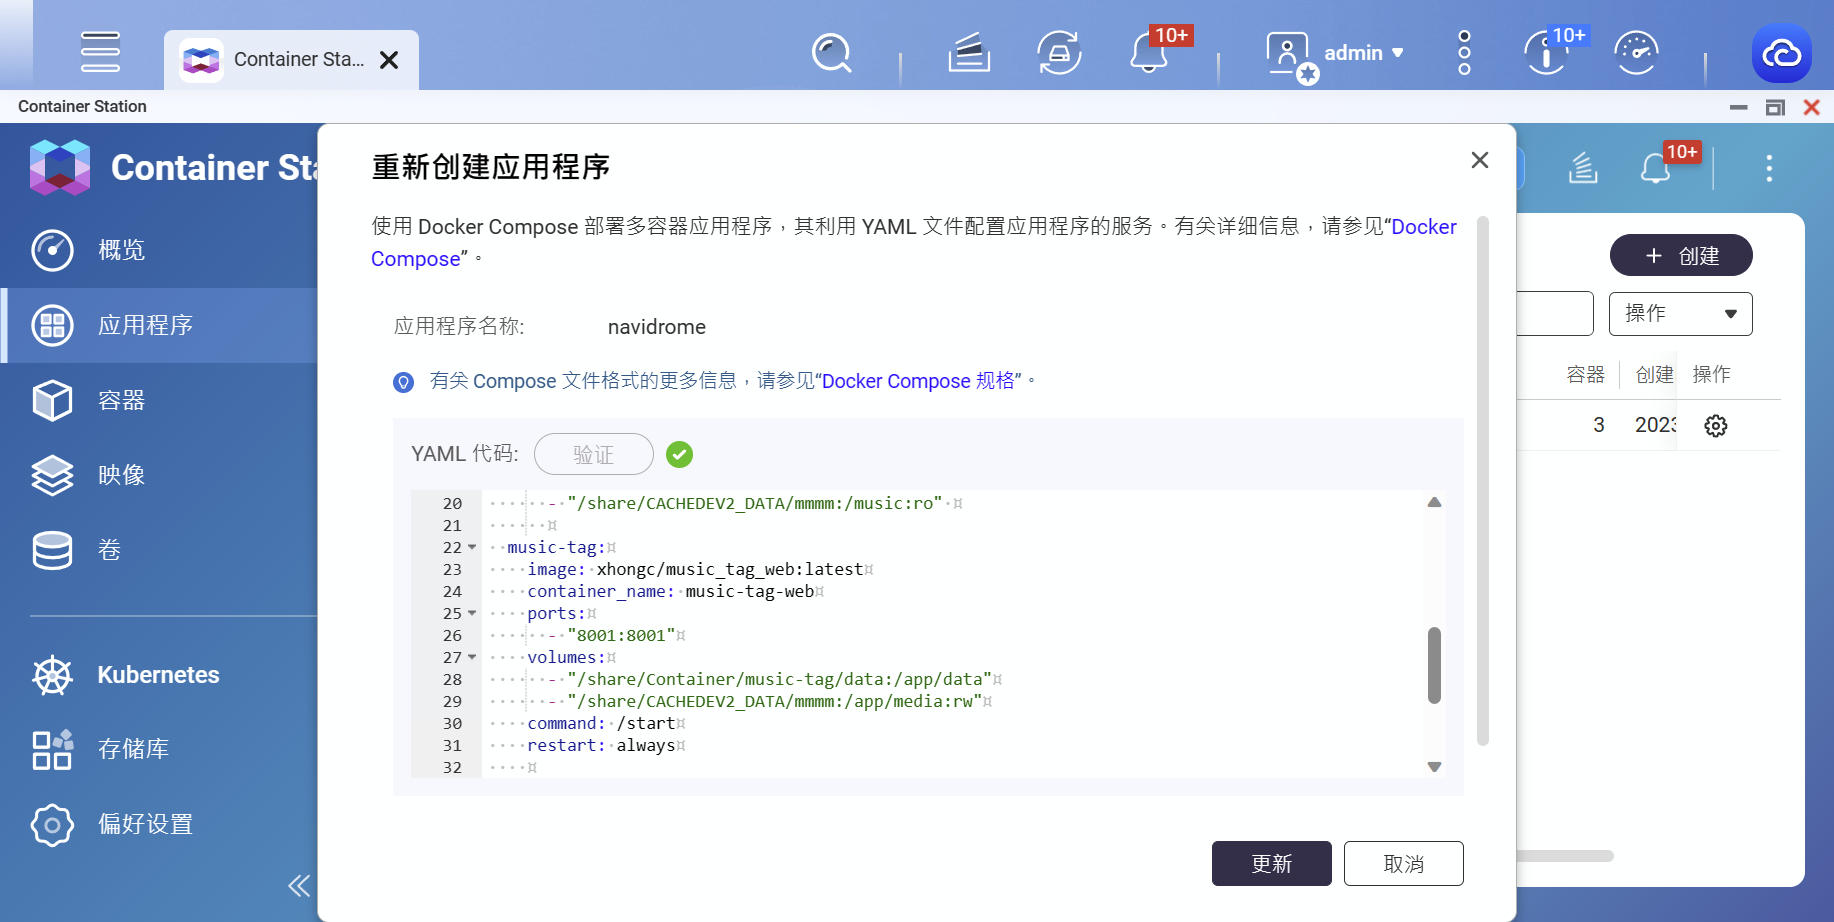Open the Docker Compose 规格 link

pyautogui.click(x=918, y=381)
